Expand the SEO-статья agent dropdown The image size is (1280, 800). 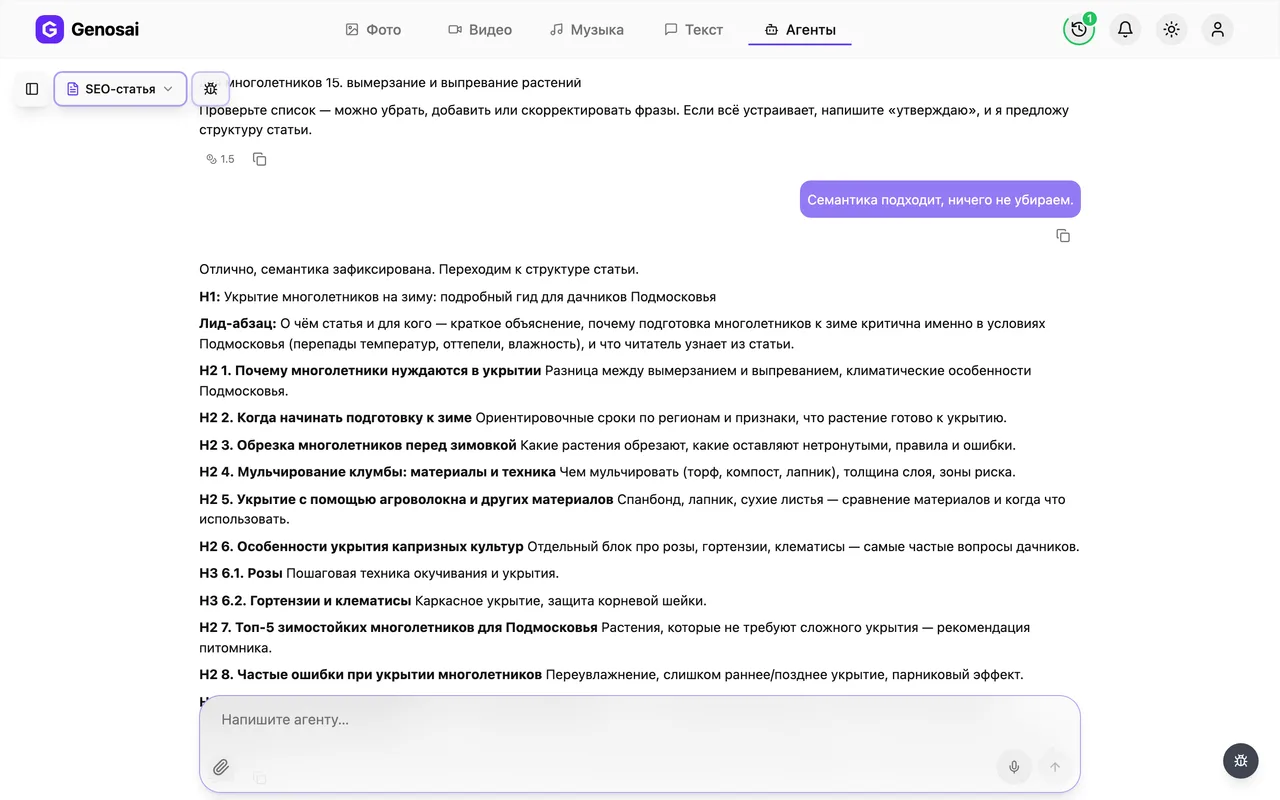tap(120, 89)
